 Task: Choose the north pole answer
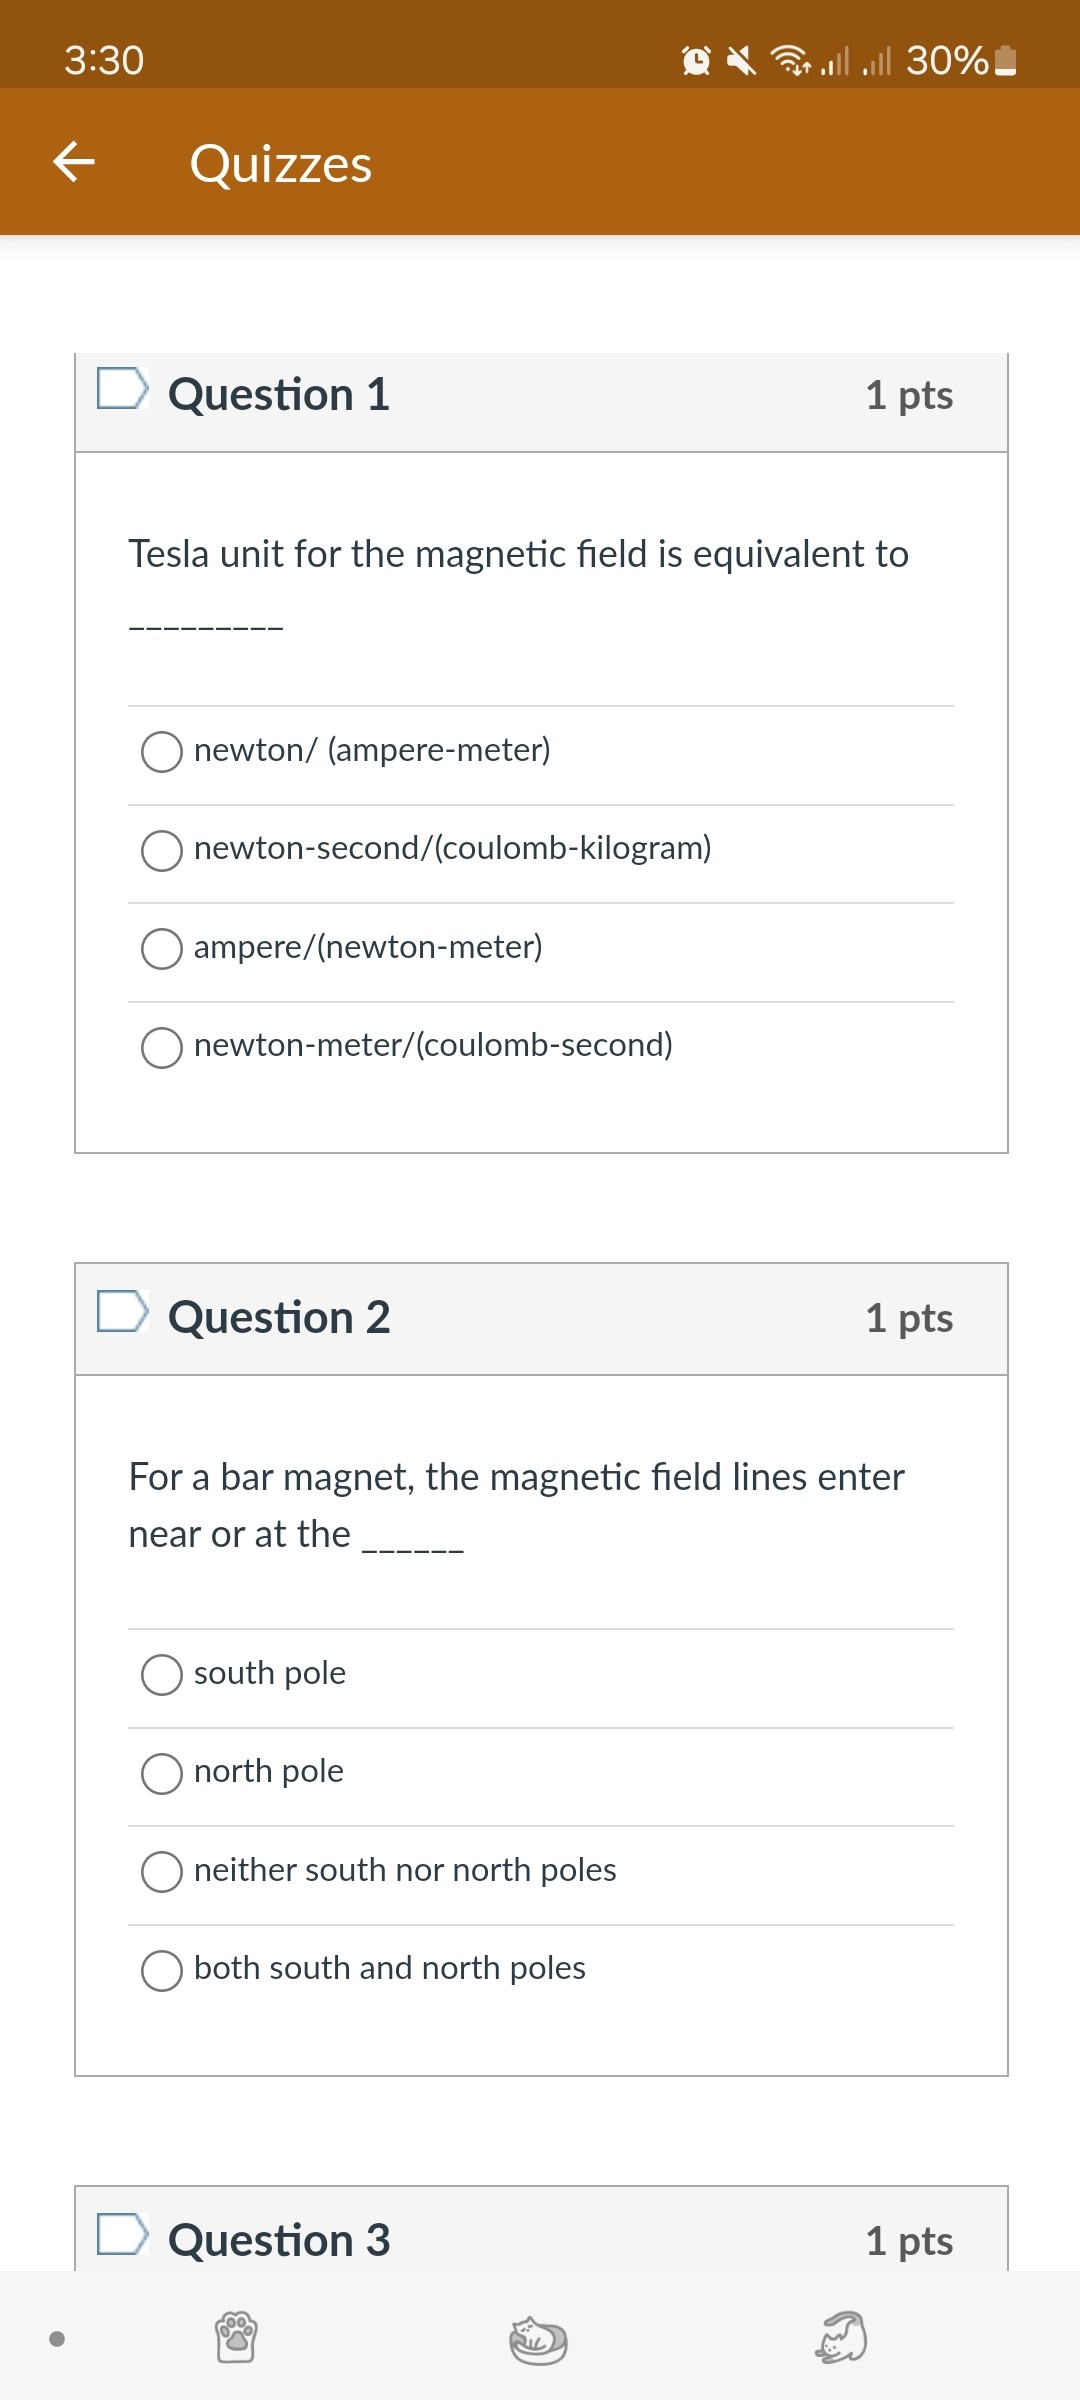point(162,1772)
